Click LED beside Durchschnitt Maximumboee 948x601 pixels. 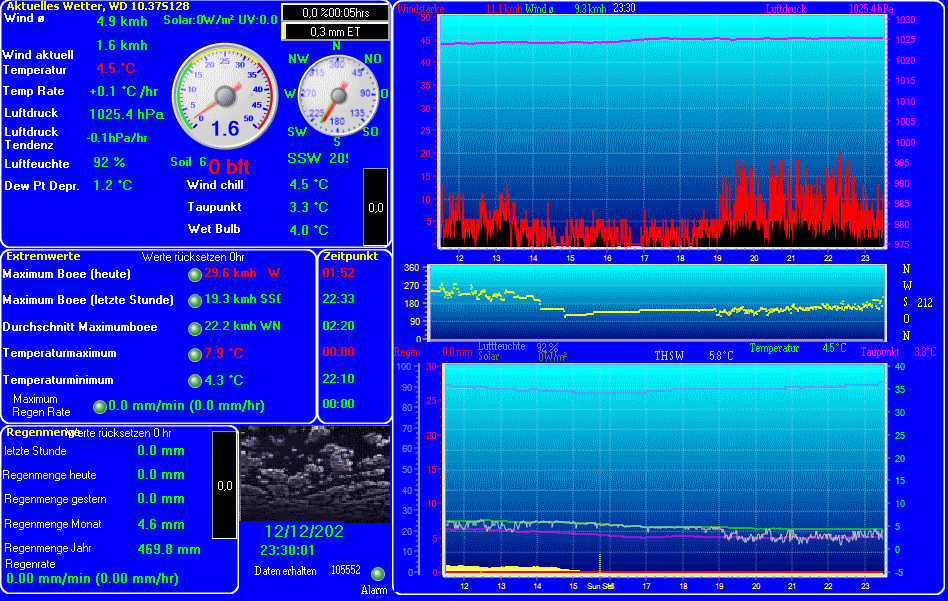pyautogui.click(x=194, y=327)
